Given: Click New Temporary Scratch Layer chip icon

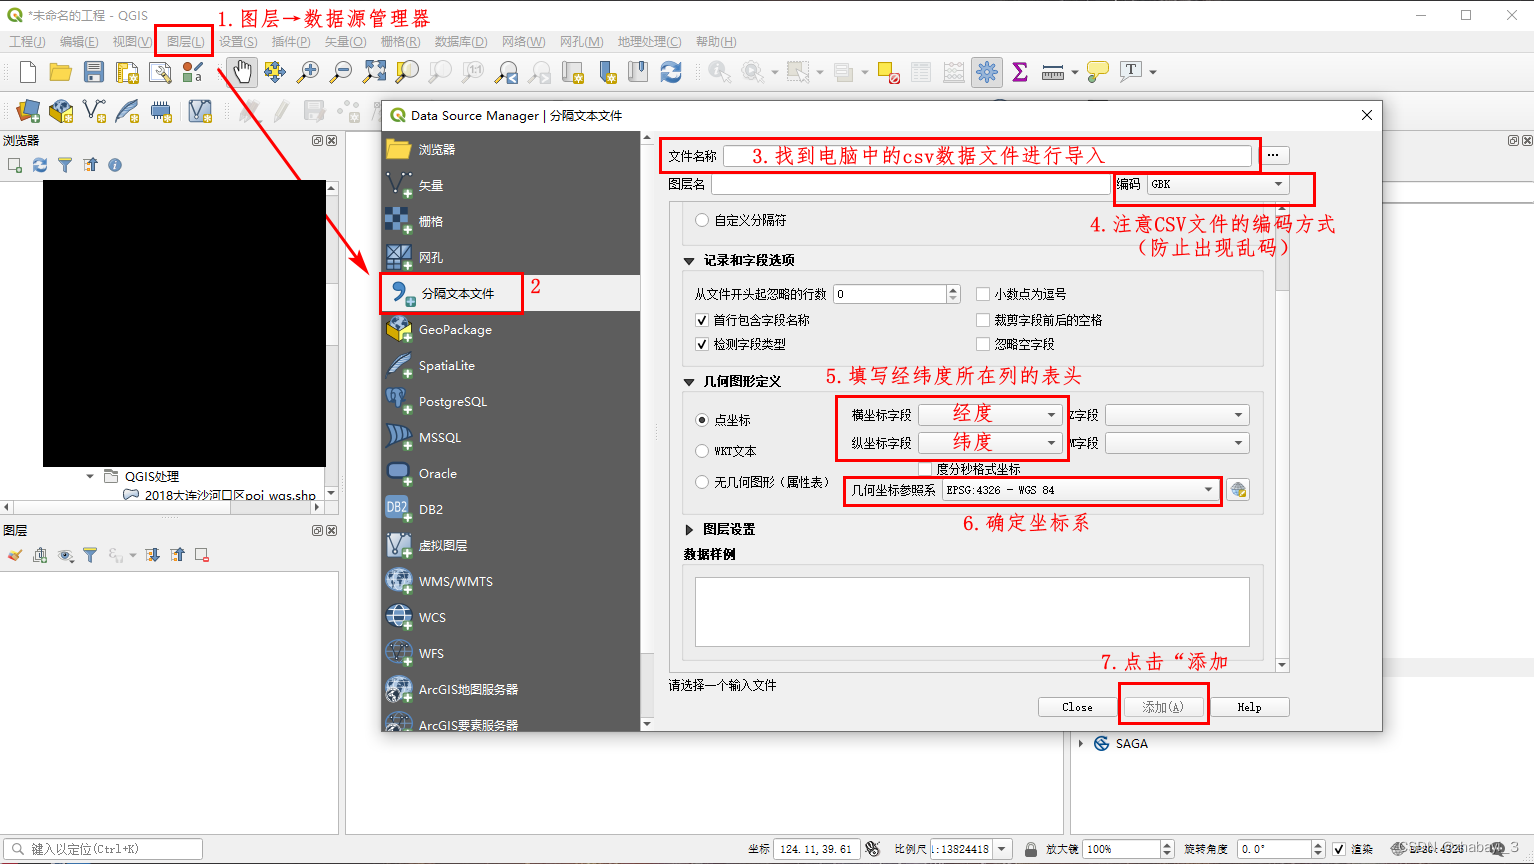Looking at the screenshot, I should [160, 111].
